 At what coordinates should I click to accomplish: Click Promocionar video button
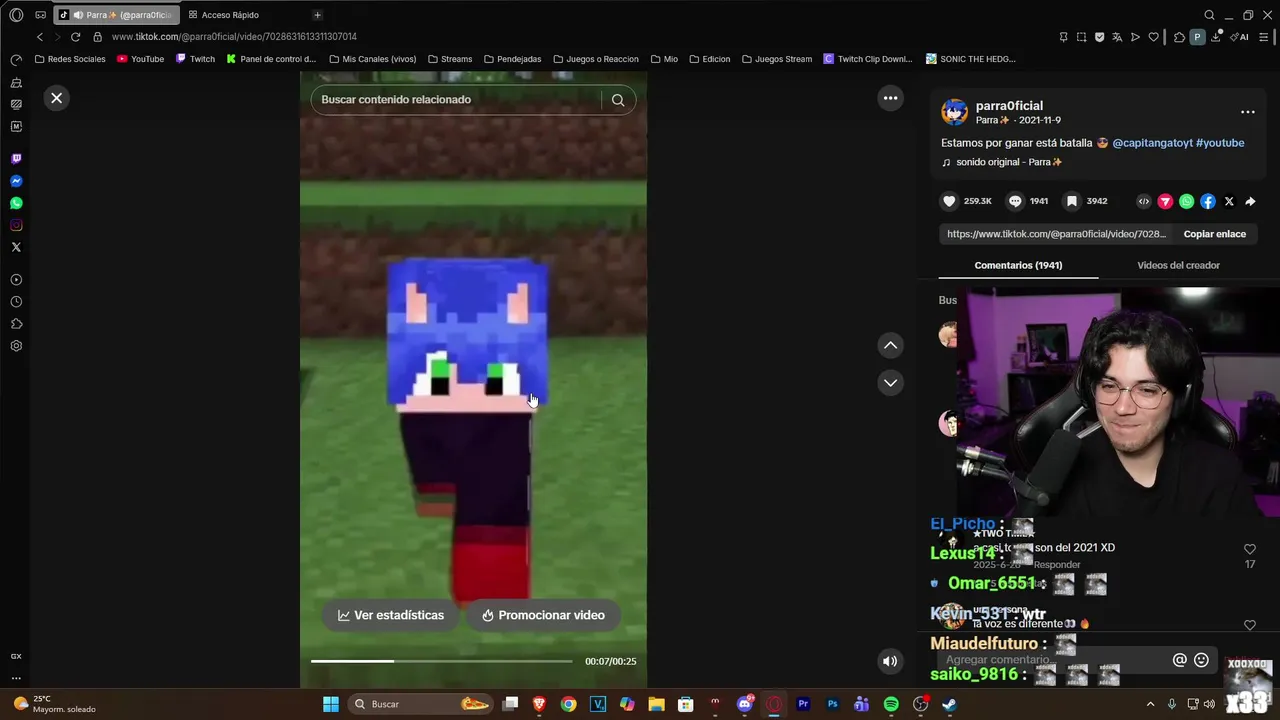(x=543, y=615)
